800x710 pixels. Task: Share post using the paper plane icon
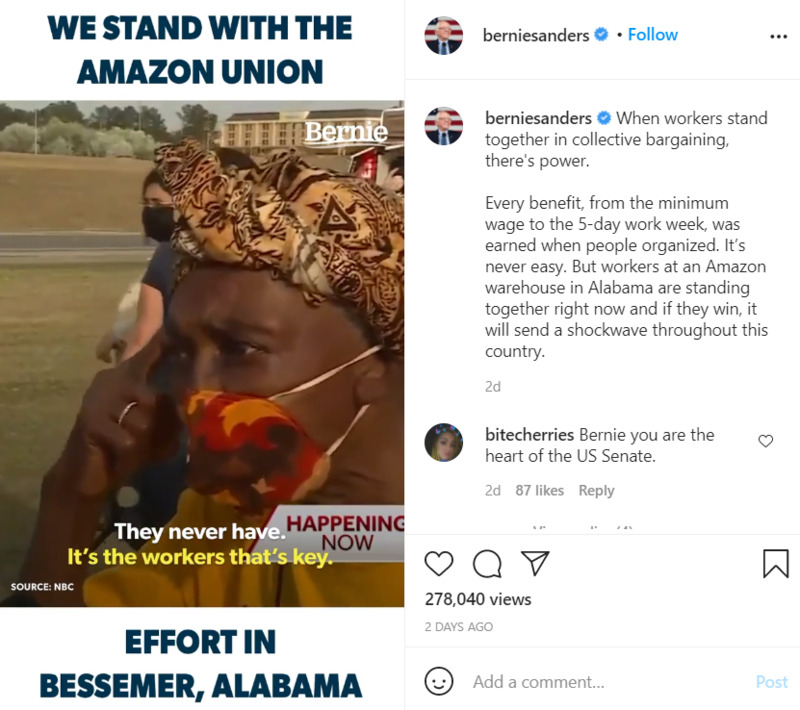tap(535, 563)
